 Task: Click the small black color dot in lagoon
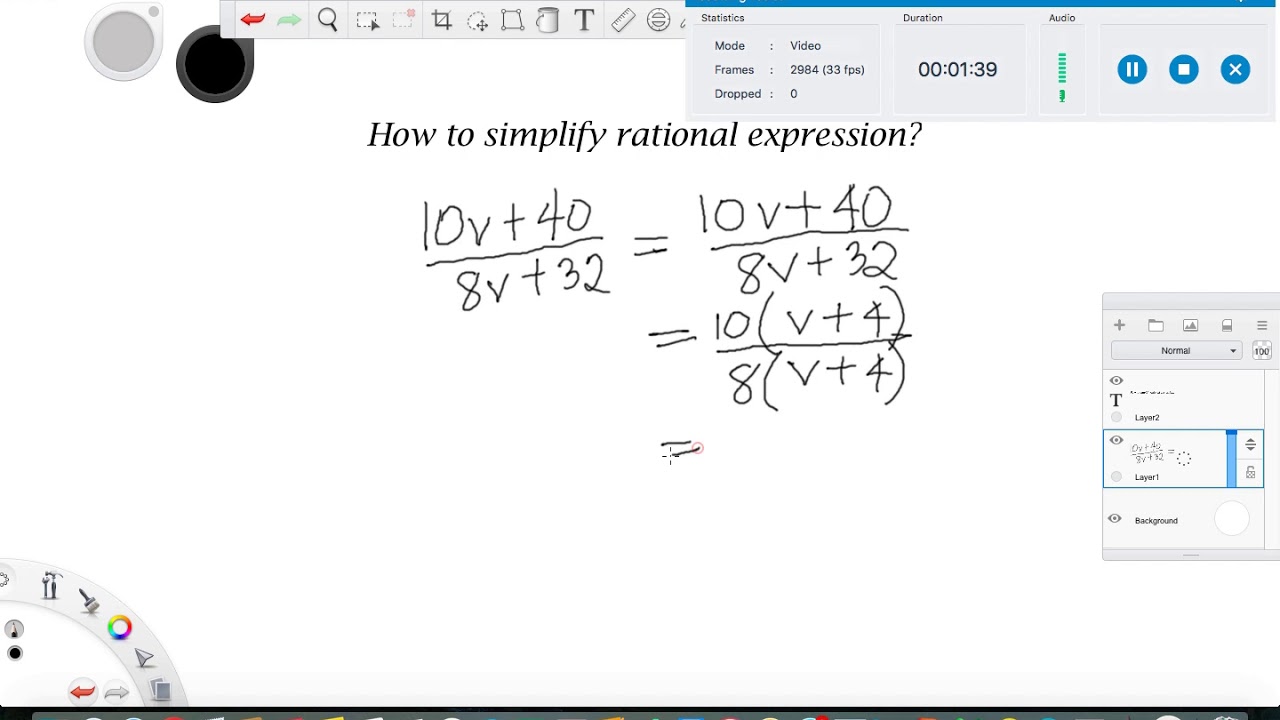click(x=14, y=653)
